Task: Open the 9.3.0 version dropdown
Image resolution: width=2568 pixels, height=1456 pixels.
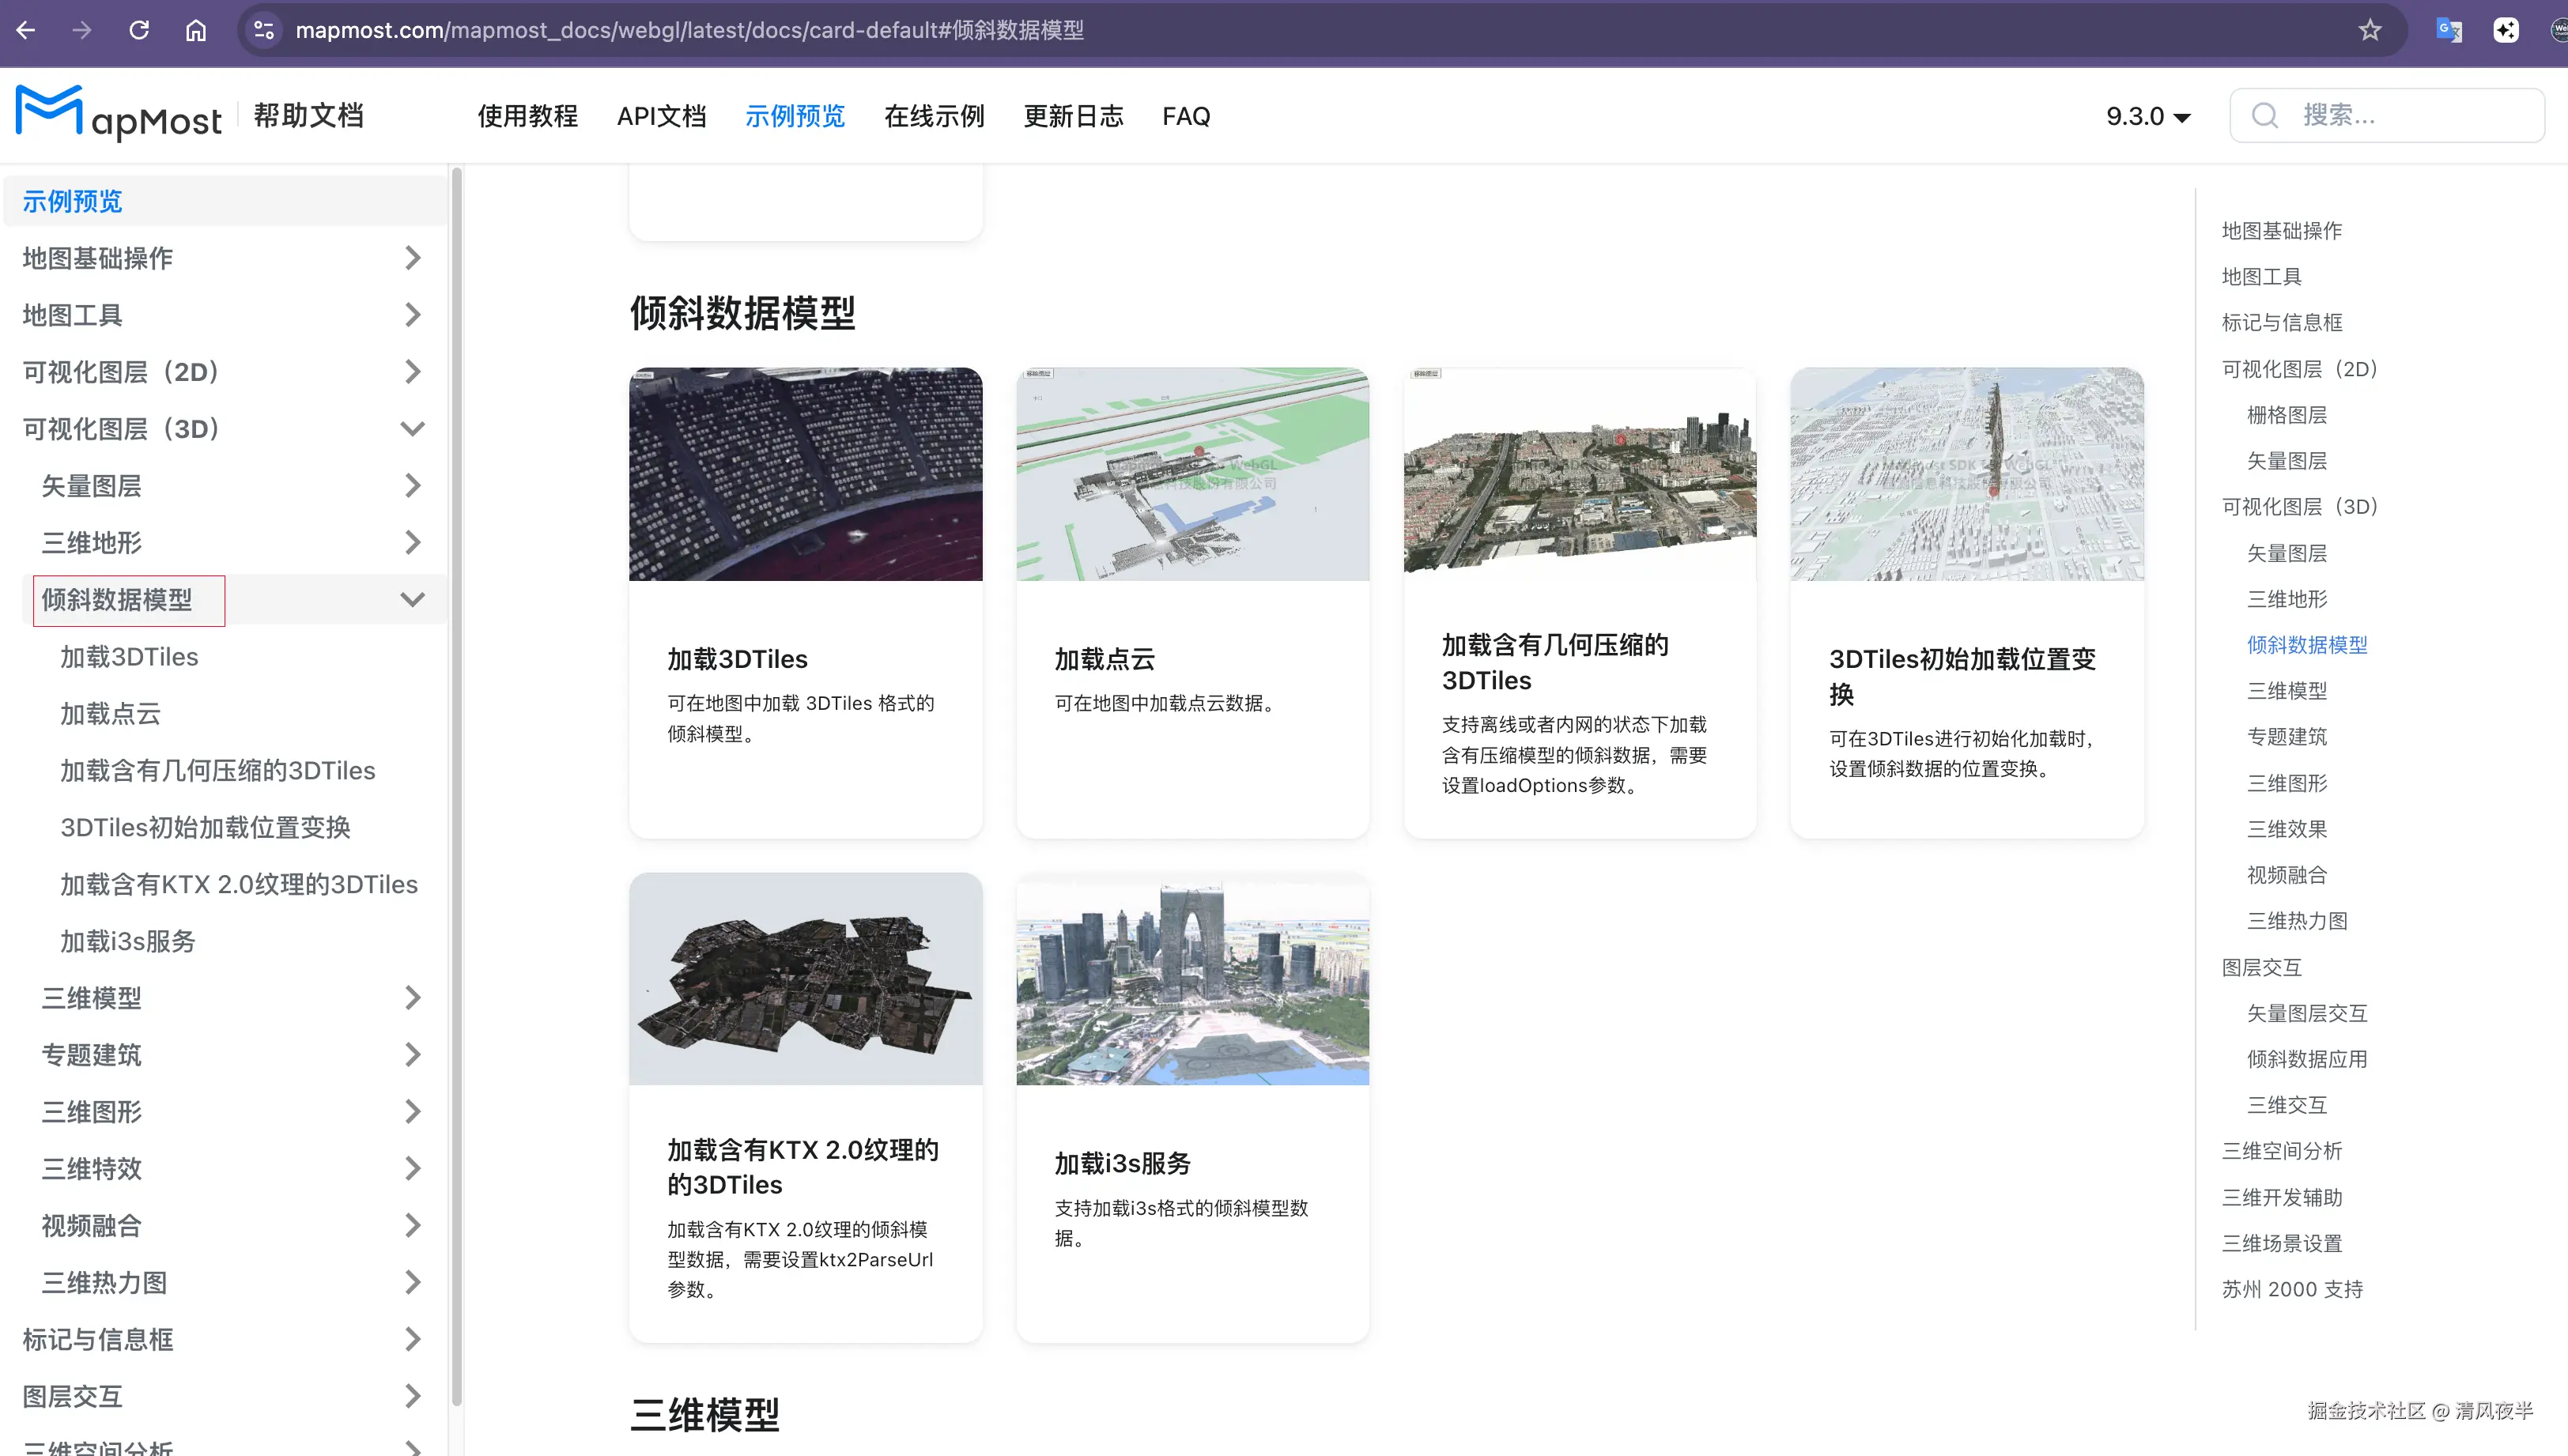Action: click(2147, 116)
